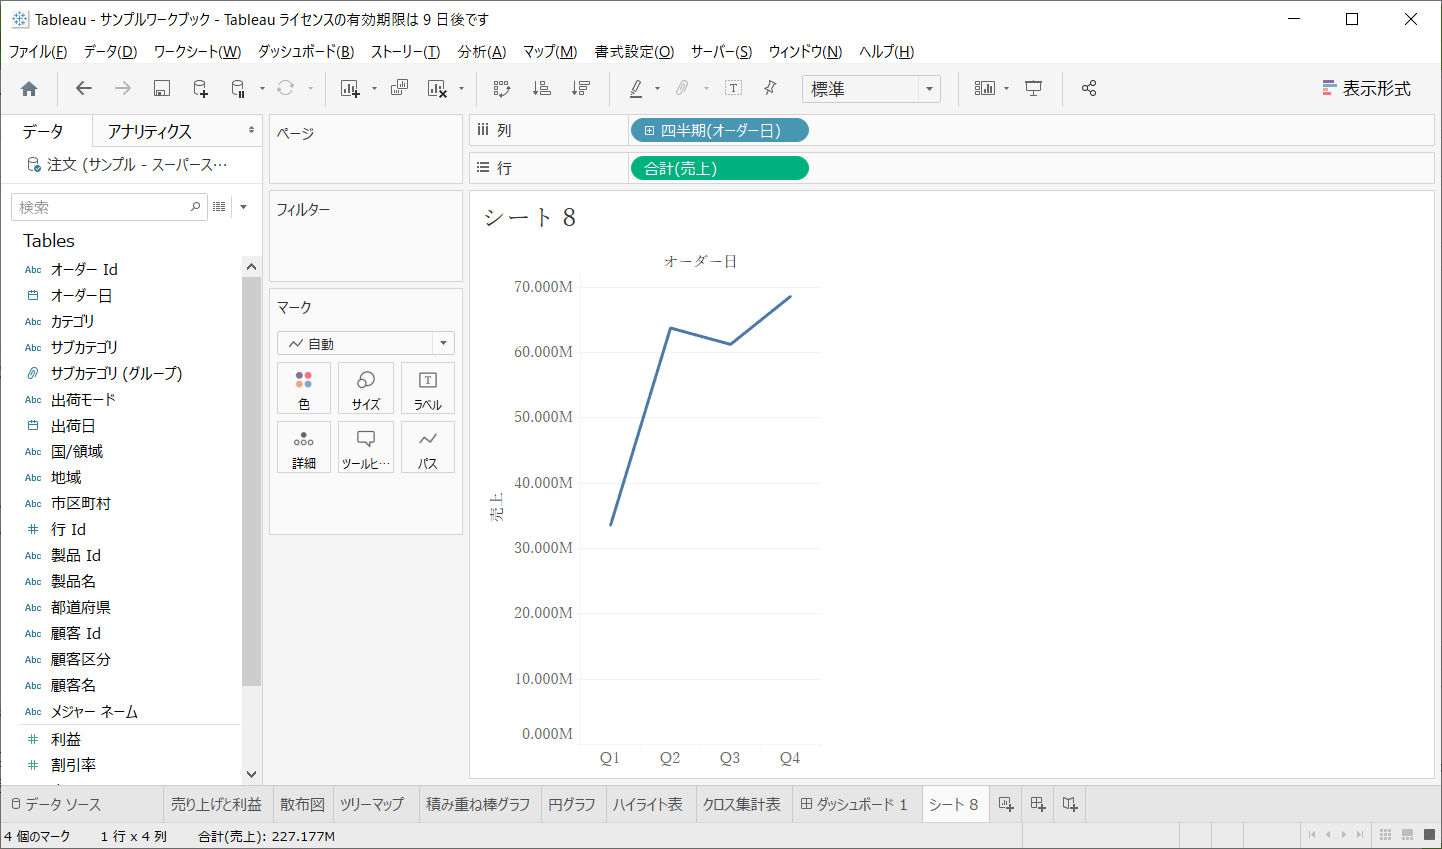Screen dimensions: 1442x849
Task: Open the データ(D) menu
Action: point(110,52)
